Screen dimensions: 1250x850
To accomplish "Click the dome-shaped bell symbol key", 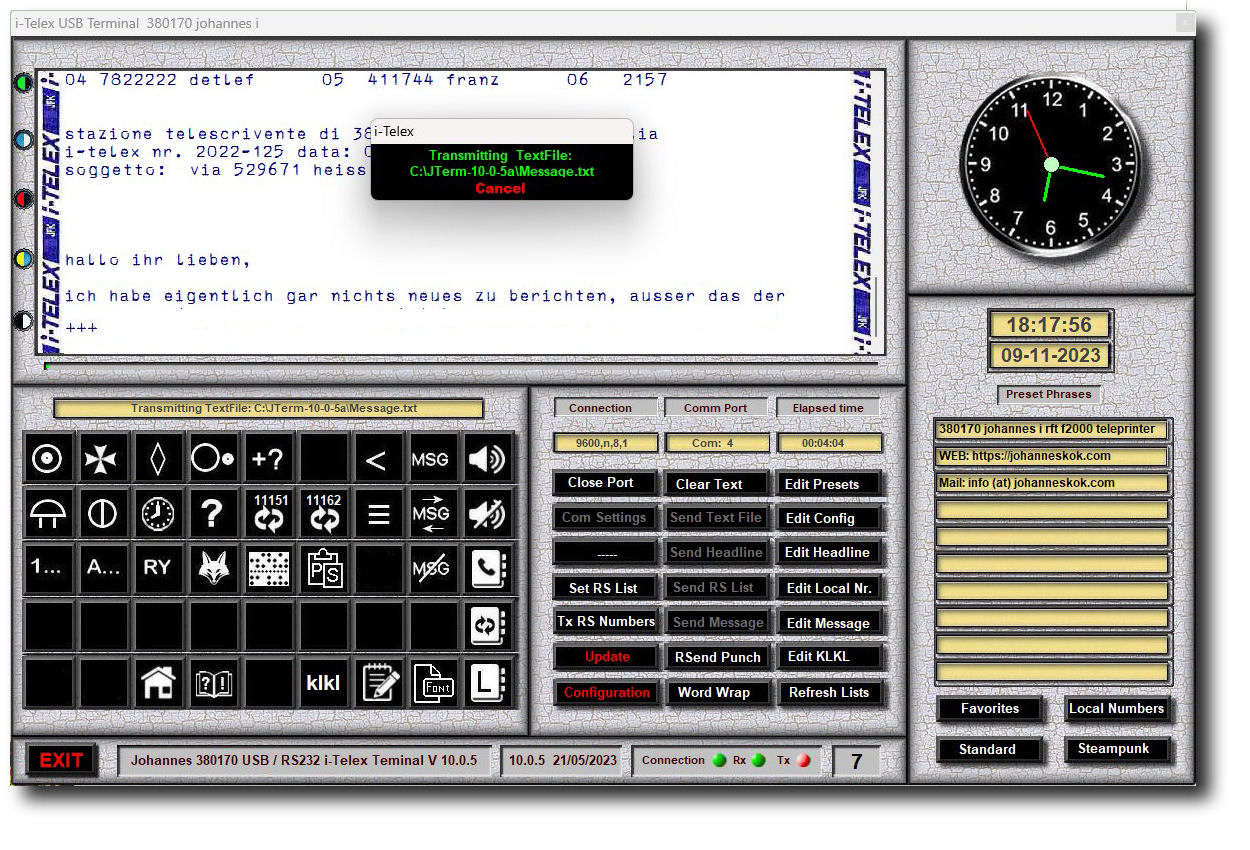I will click(48, 514).
